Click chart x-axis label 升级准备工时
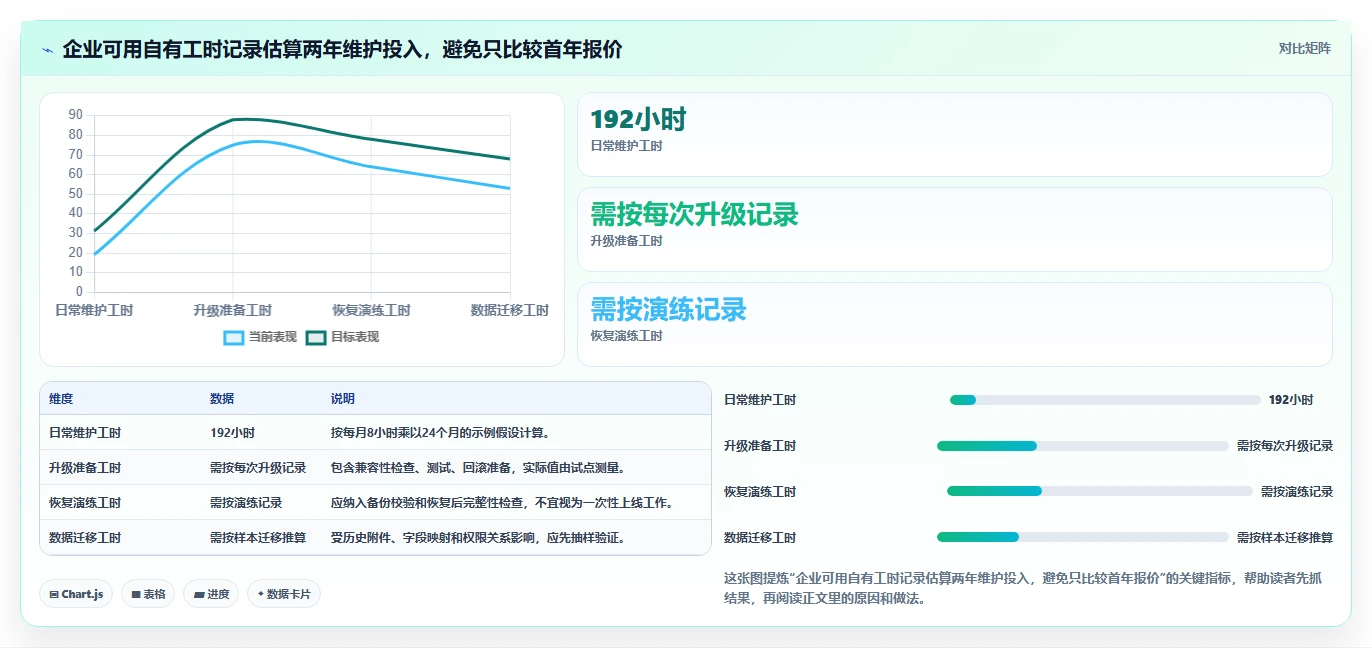The width and height of the screenshot is (1372, 648). [x=232, y=311]
